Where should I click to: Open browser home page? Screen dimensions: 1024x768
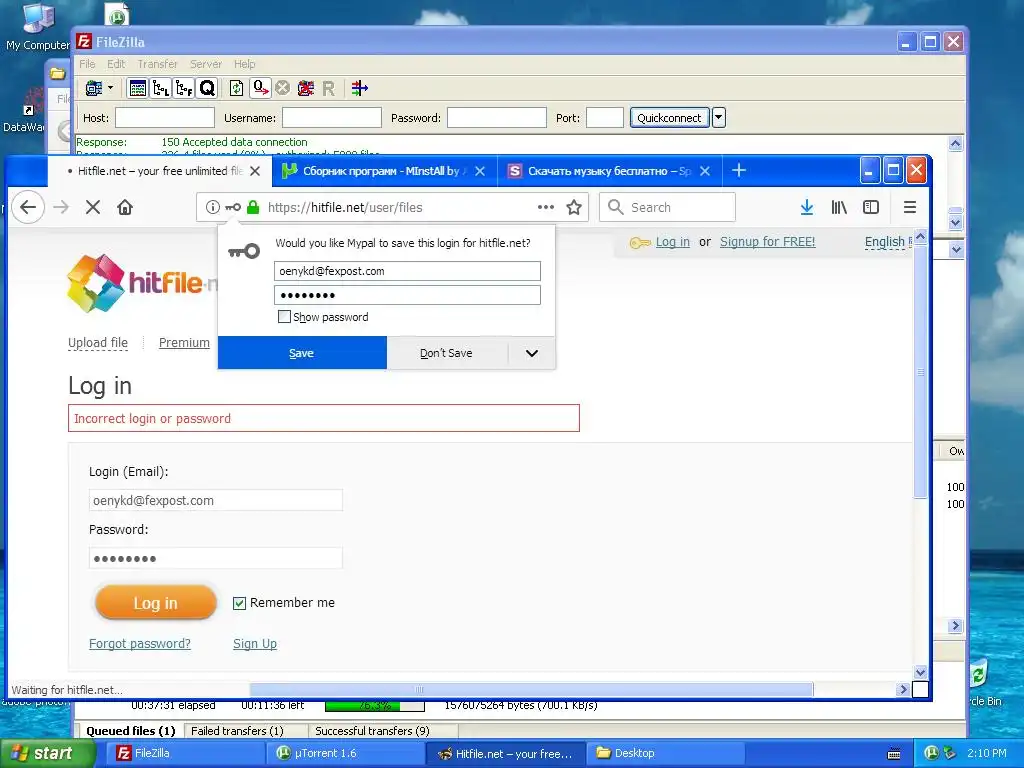point(125,207)
